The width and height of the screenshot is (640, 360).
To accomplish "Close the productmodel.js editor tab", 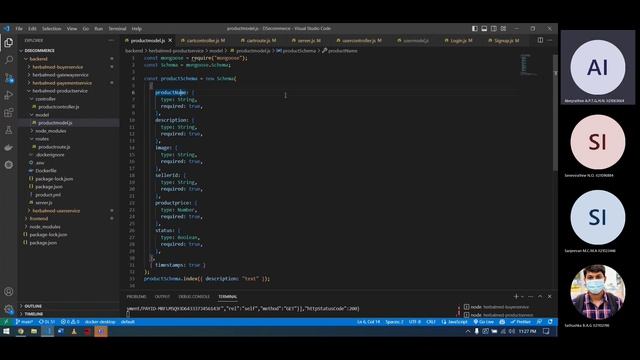I will point(170,40).
